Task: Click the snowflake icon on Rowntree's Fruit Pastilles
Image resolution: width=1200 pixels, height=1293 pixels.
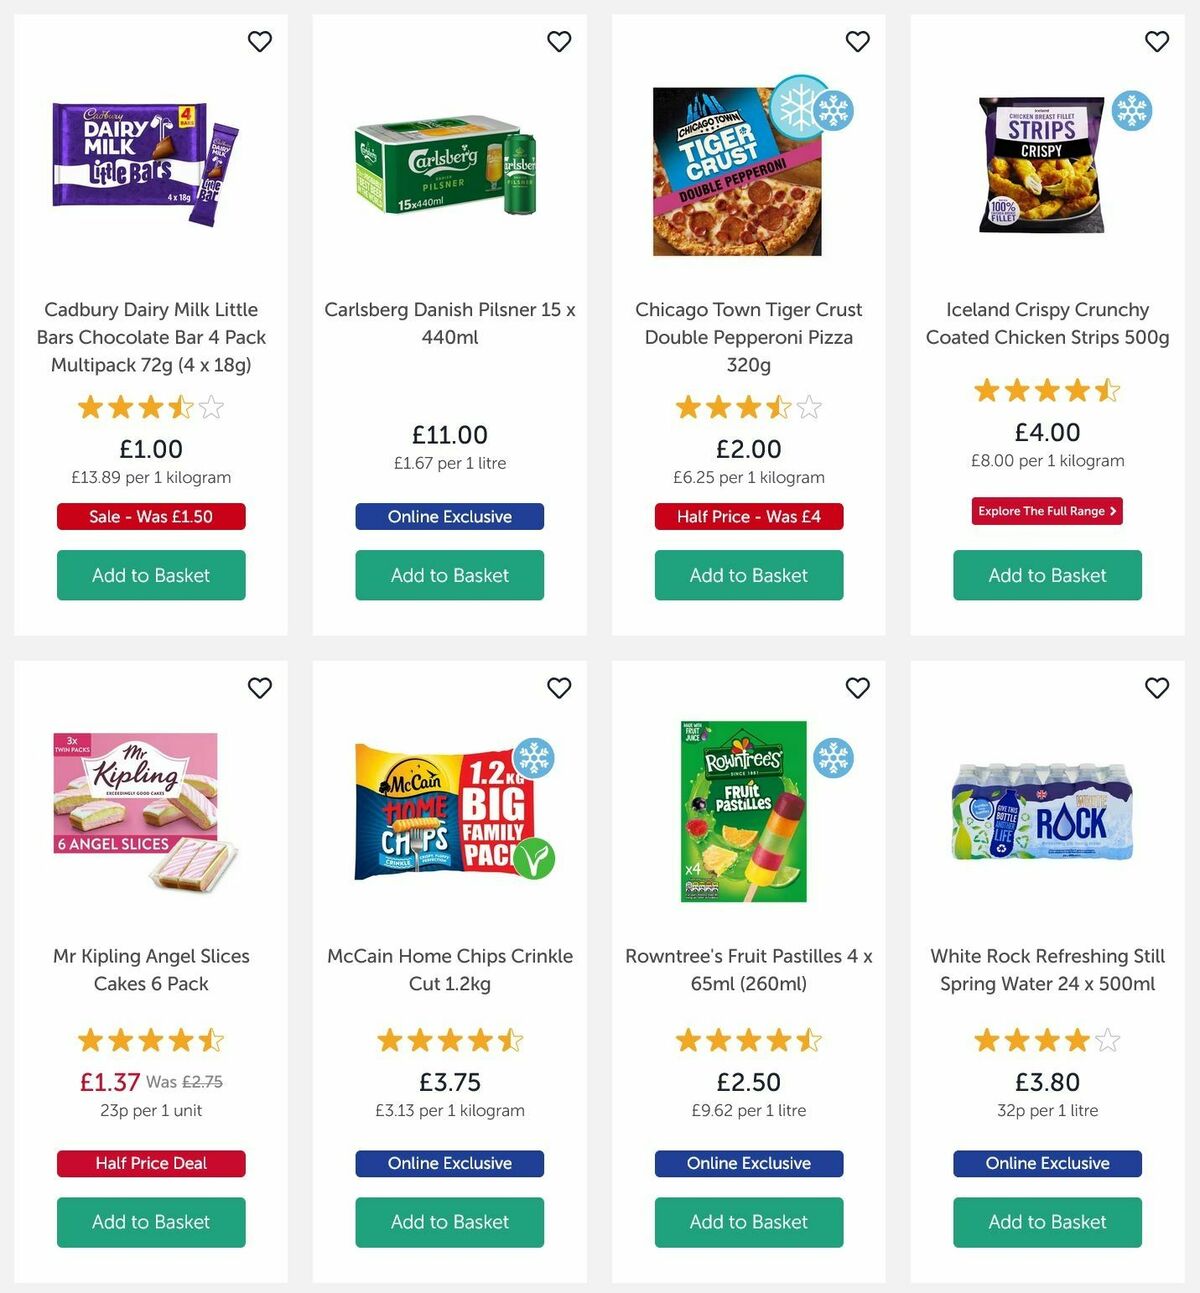Action: pyautogui.click(x=833, y=758)
